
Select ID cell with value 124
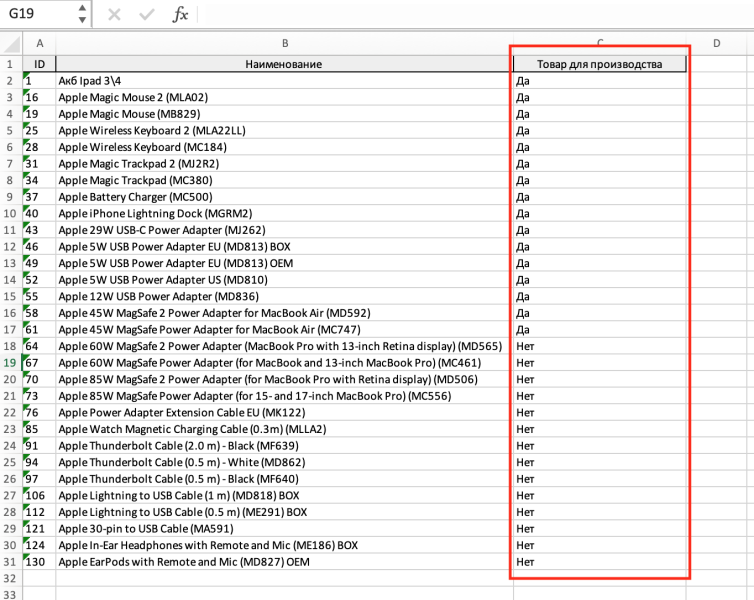point(39,545)
